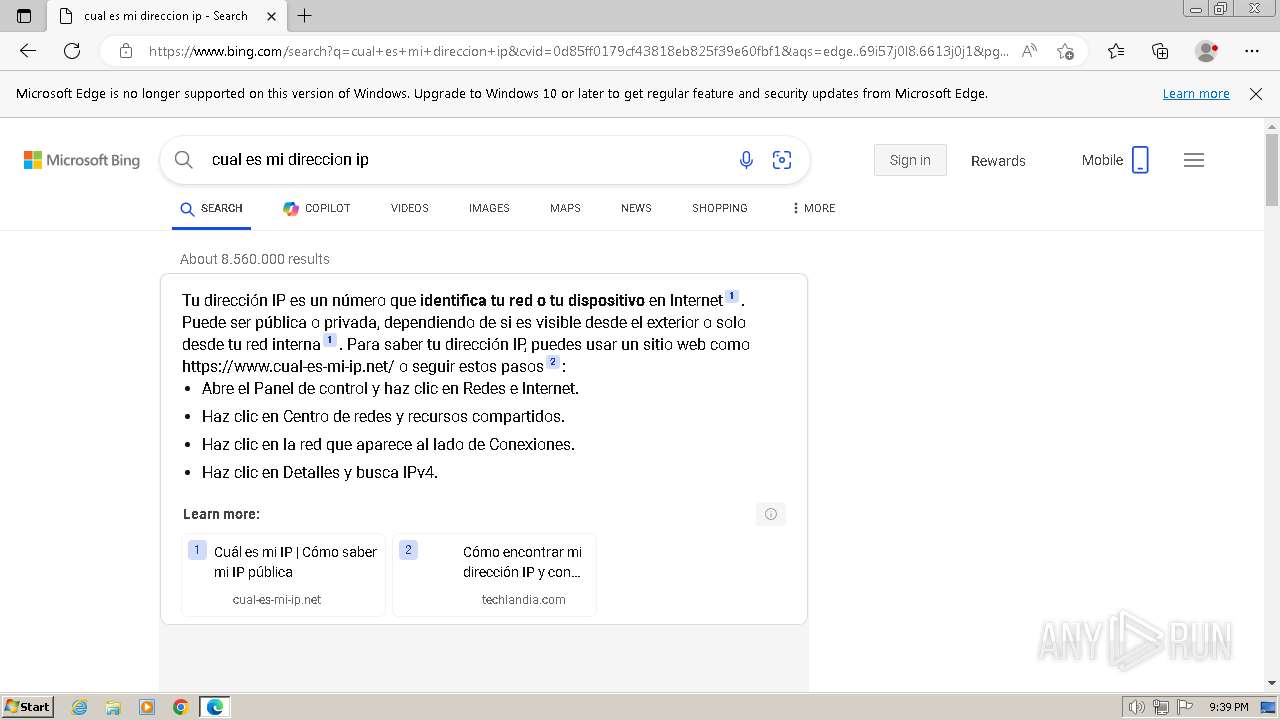
Task: Open answer info icon
Action: pos(771,514)
